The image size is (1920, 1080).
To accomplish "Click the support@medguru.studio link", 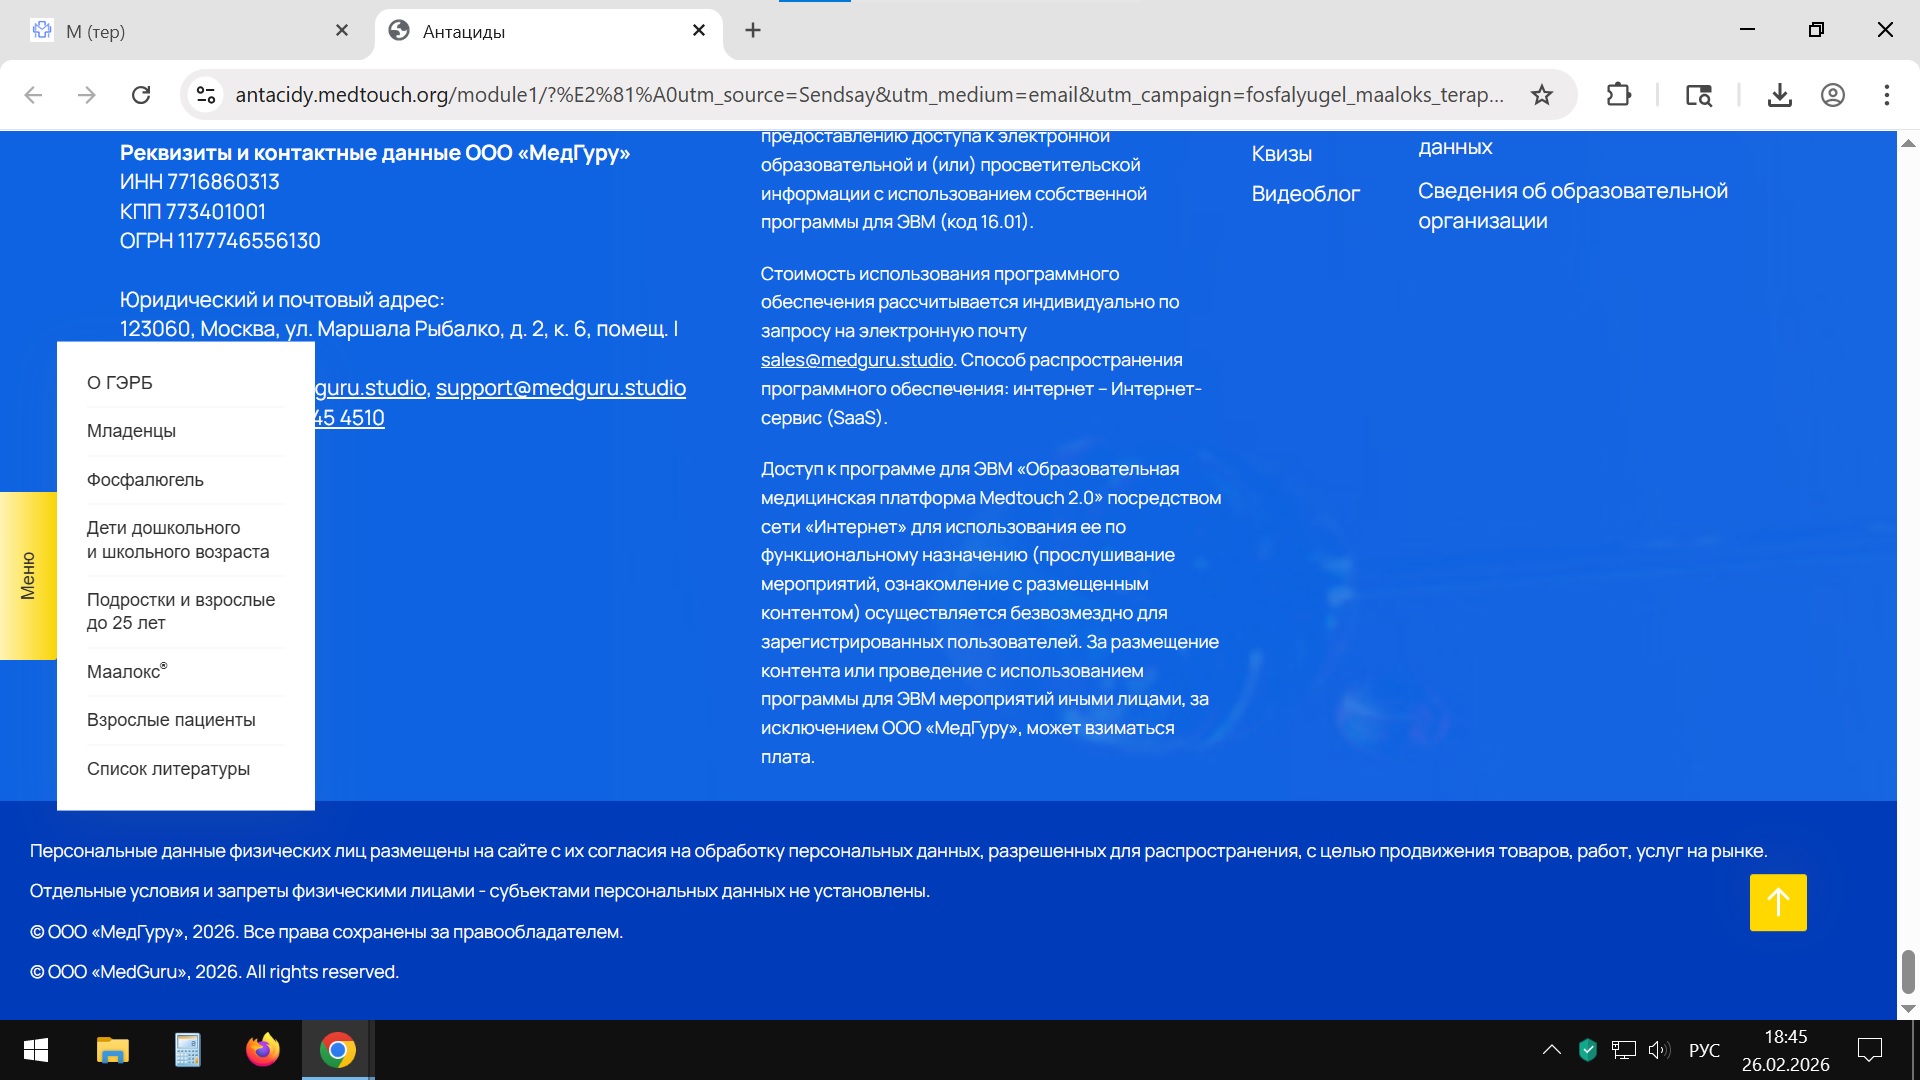I will click(x=560, y=388).
